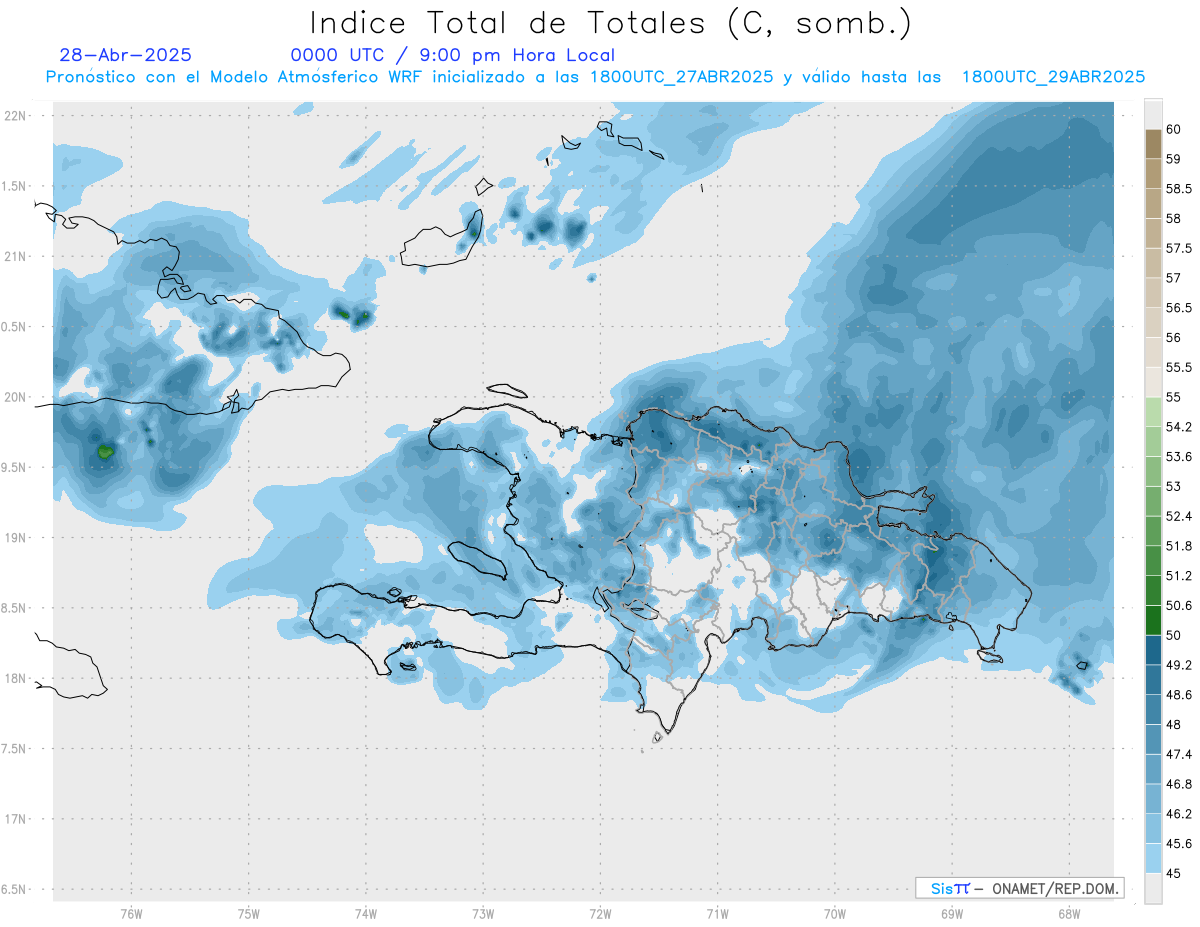The image size is (1200, 927).
Task: Click the latitude label "17N"
Action: pos(16,820)
